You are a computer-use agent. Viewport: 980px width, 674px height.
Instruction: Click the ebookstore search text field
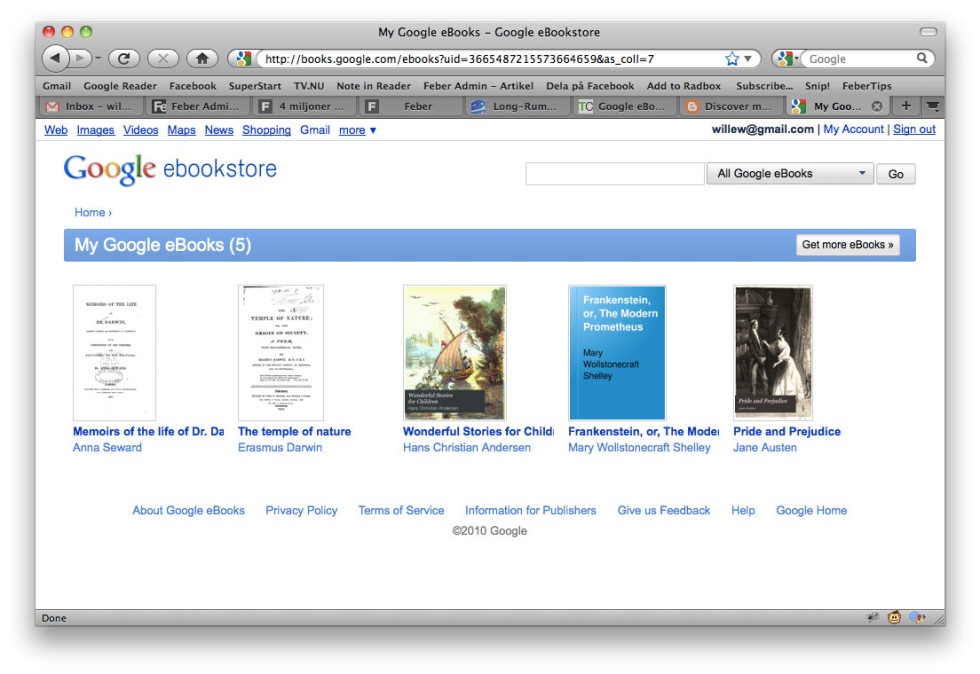pos(615,174)
